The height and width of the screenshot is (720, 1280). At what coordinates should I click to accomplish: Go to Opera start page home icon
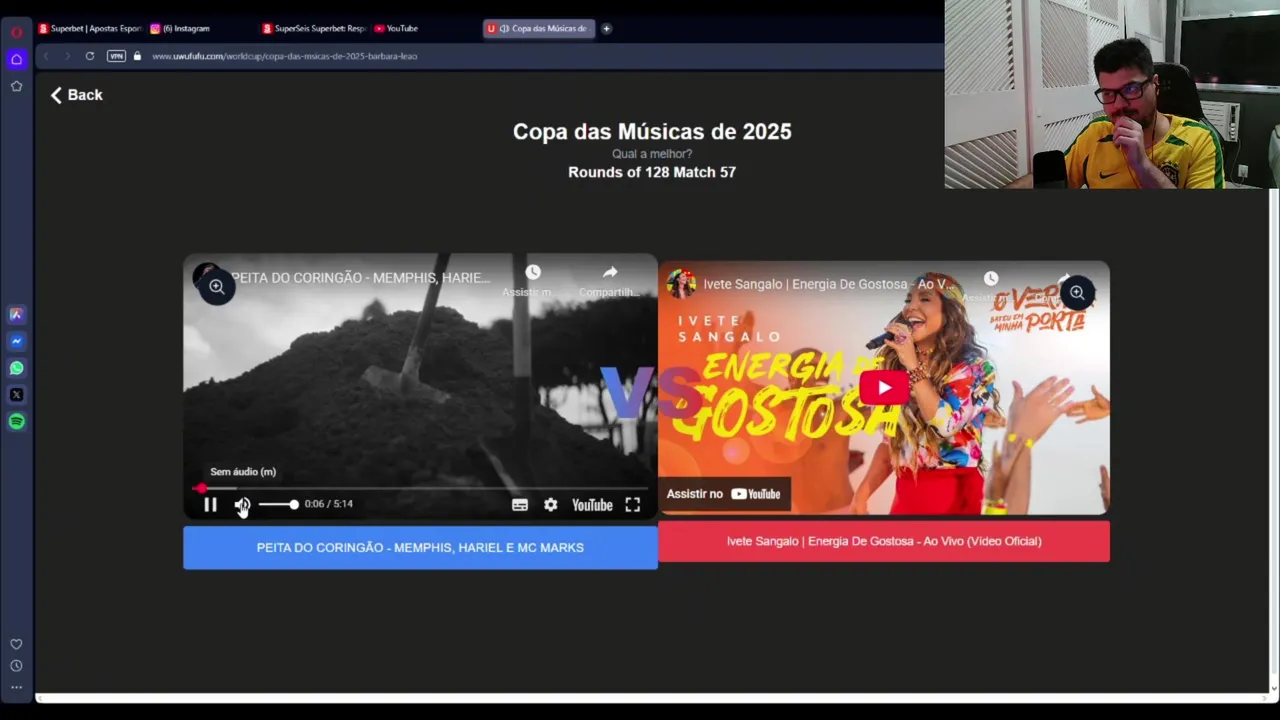pos(16,59)
